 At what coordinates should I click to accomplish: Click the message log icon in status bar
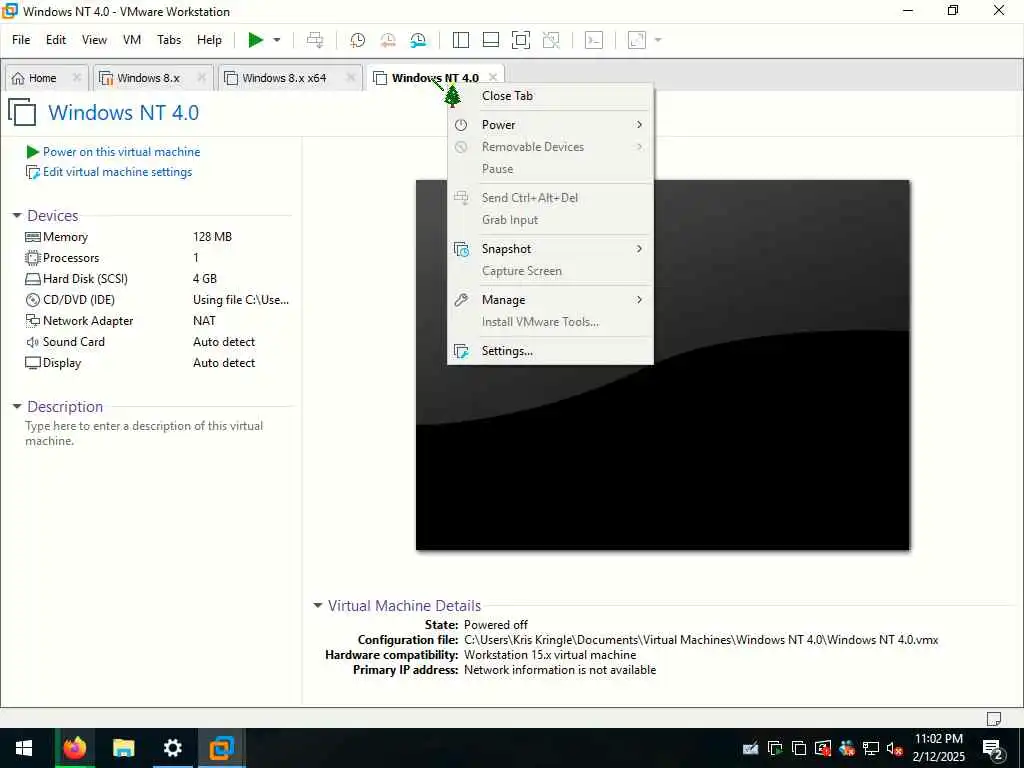pos(993,718)
